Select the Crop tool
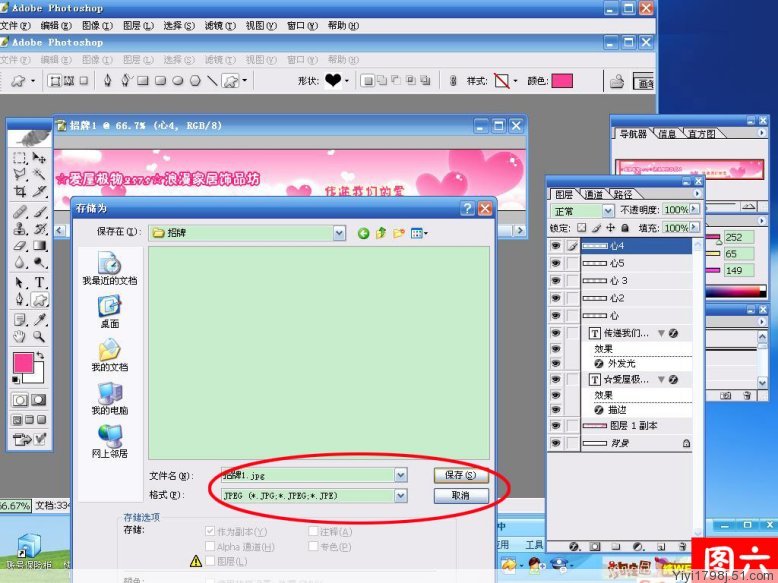Screen dimensions: 778x583 pyautogui.click(x=19, y=191)
